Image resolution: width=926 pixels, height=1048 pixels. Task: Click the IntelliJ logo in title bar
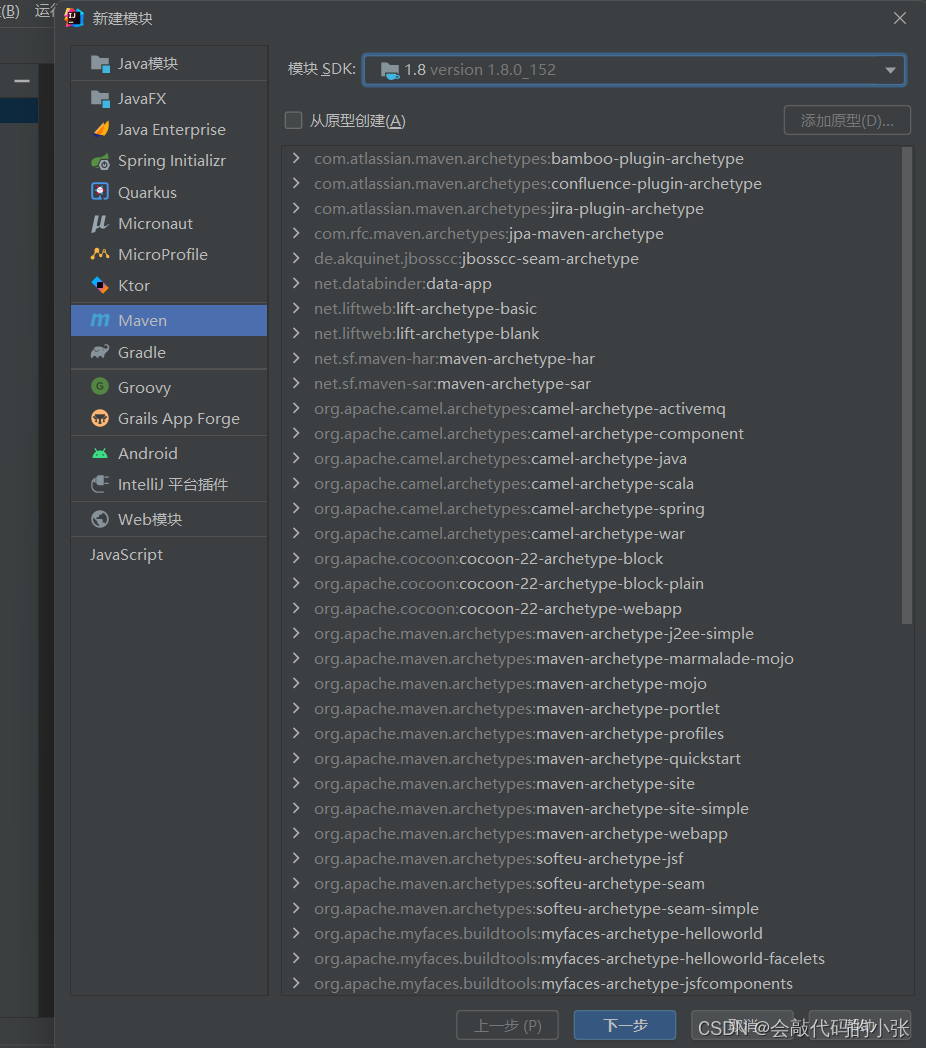point(74,18)
